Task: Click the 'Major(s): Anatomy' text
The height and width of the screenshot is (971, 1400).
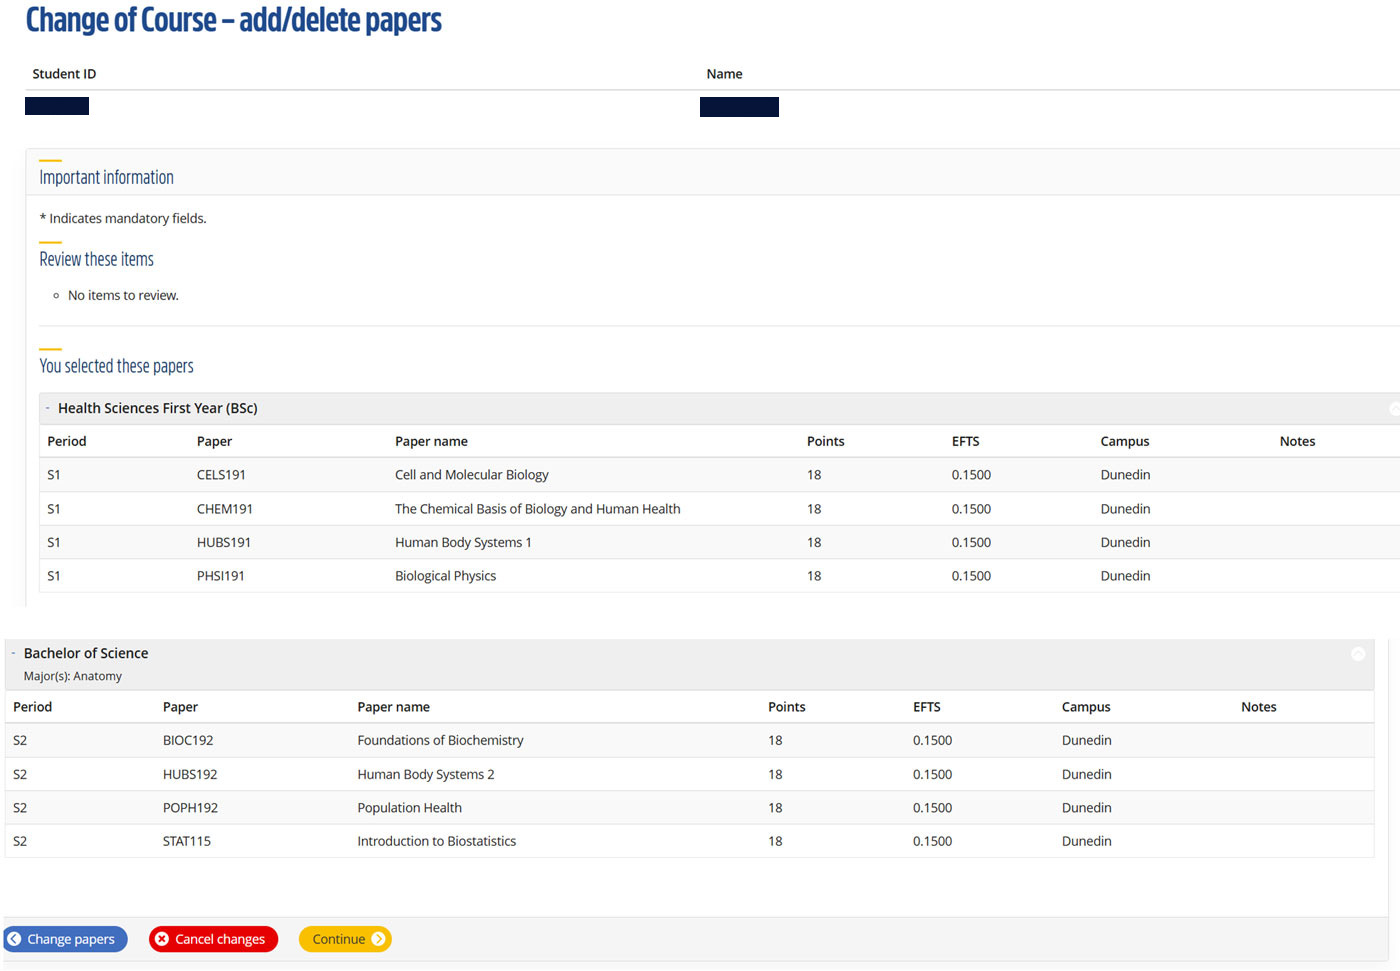Action: click(x=73, y=676)
